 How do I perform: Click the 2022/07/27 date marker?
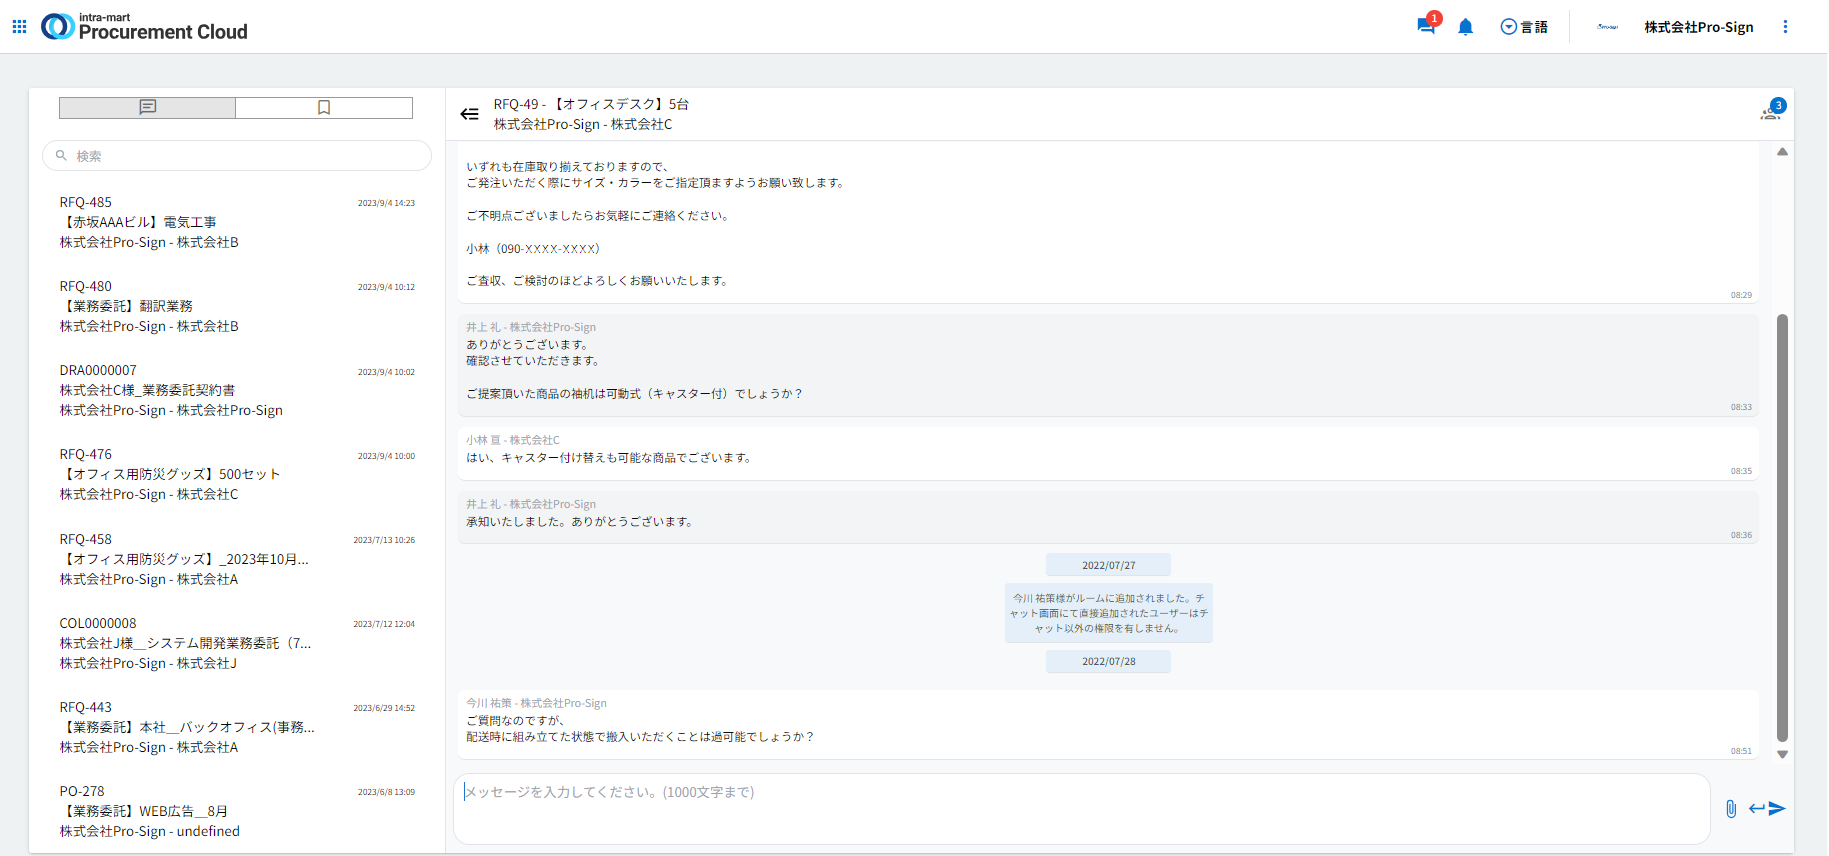1108,565
